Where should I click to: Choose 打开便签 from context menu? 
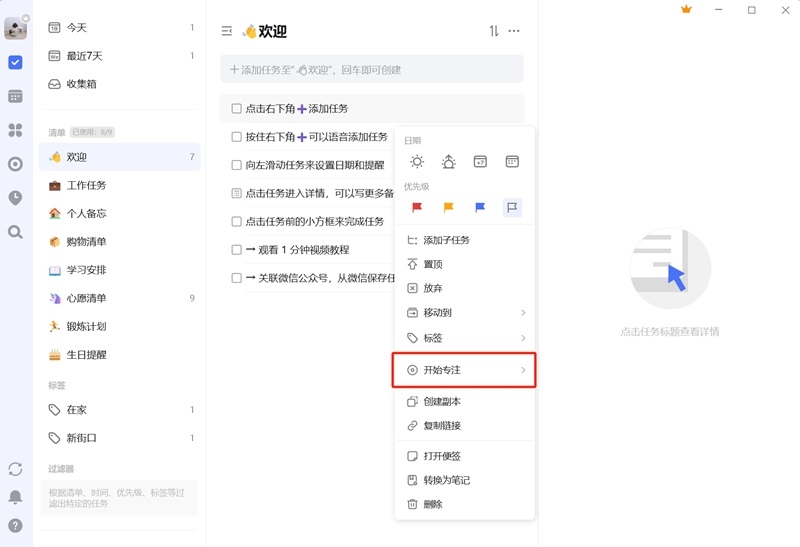(465, 456)
